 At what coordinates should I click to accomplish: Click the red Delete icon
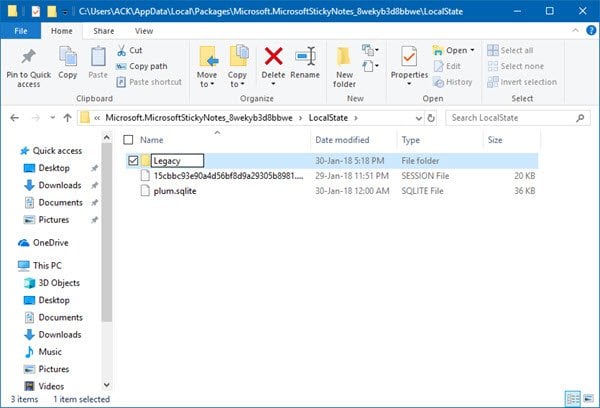[x=273, y=56]
